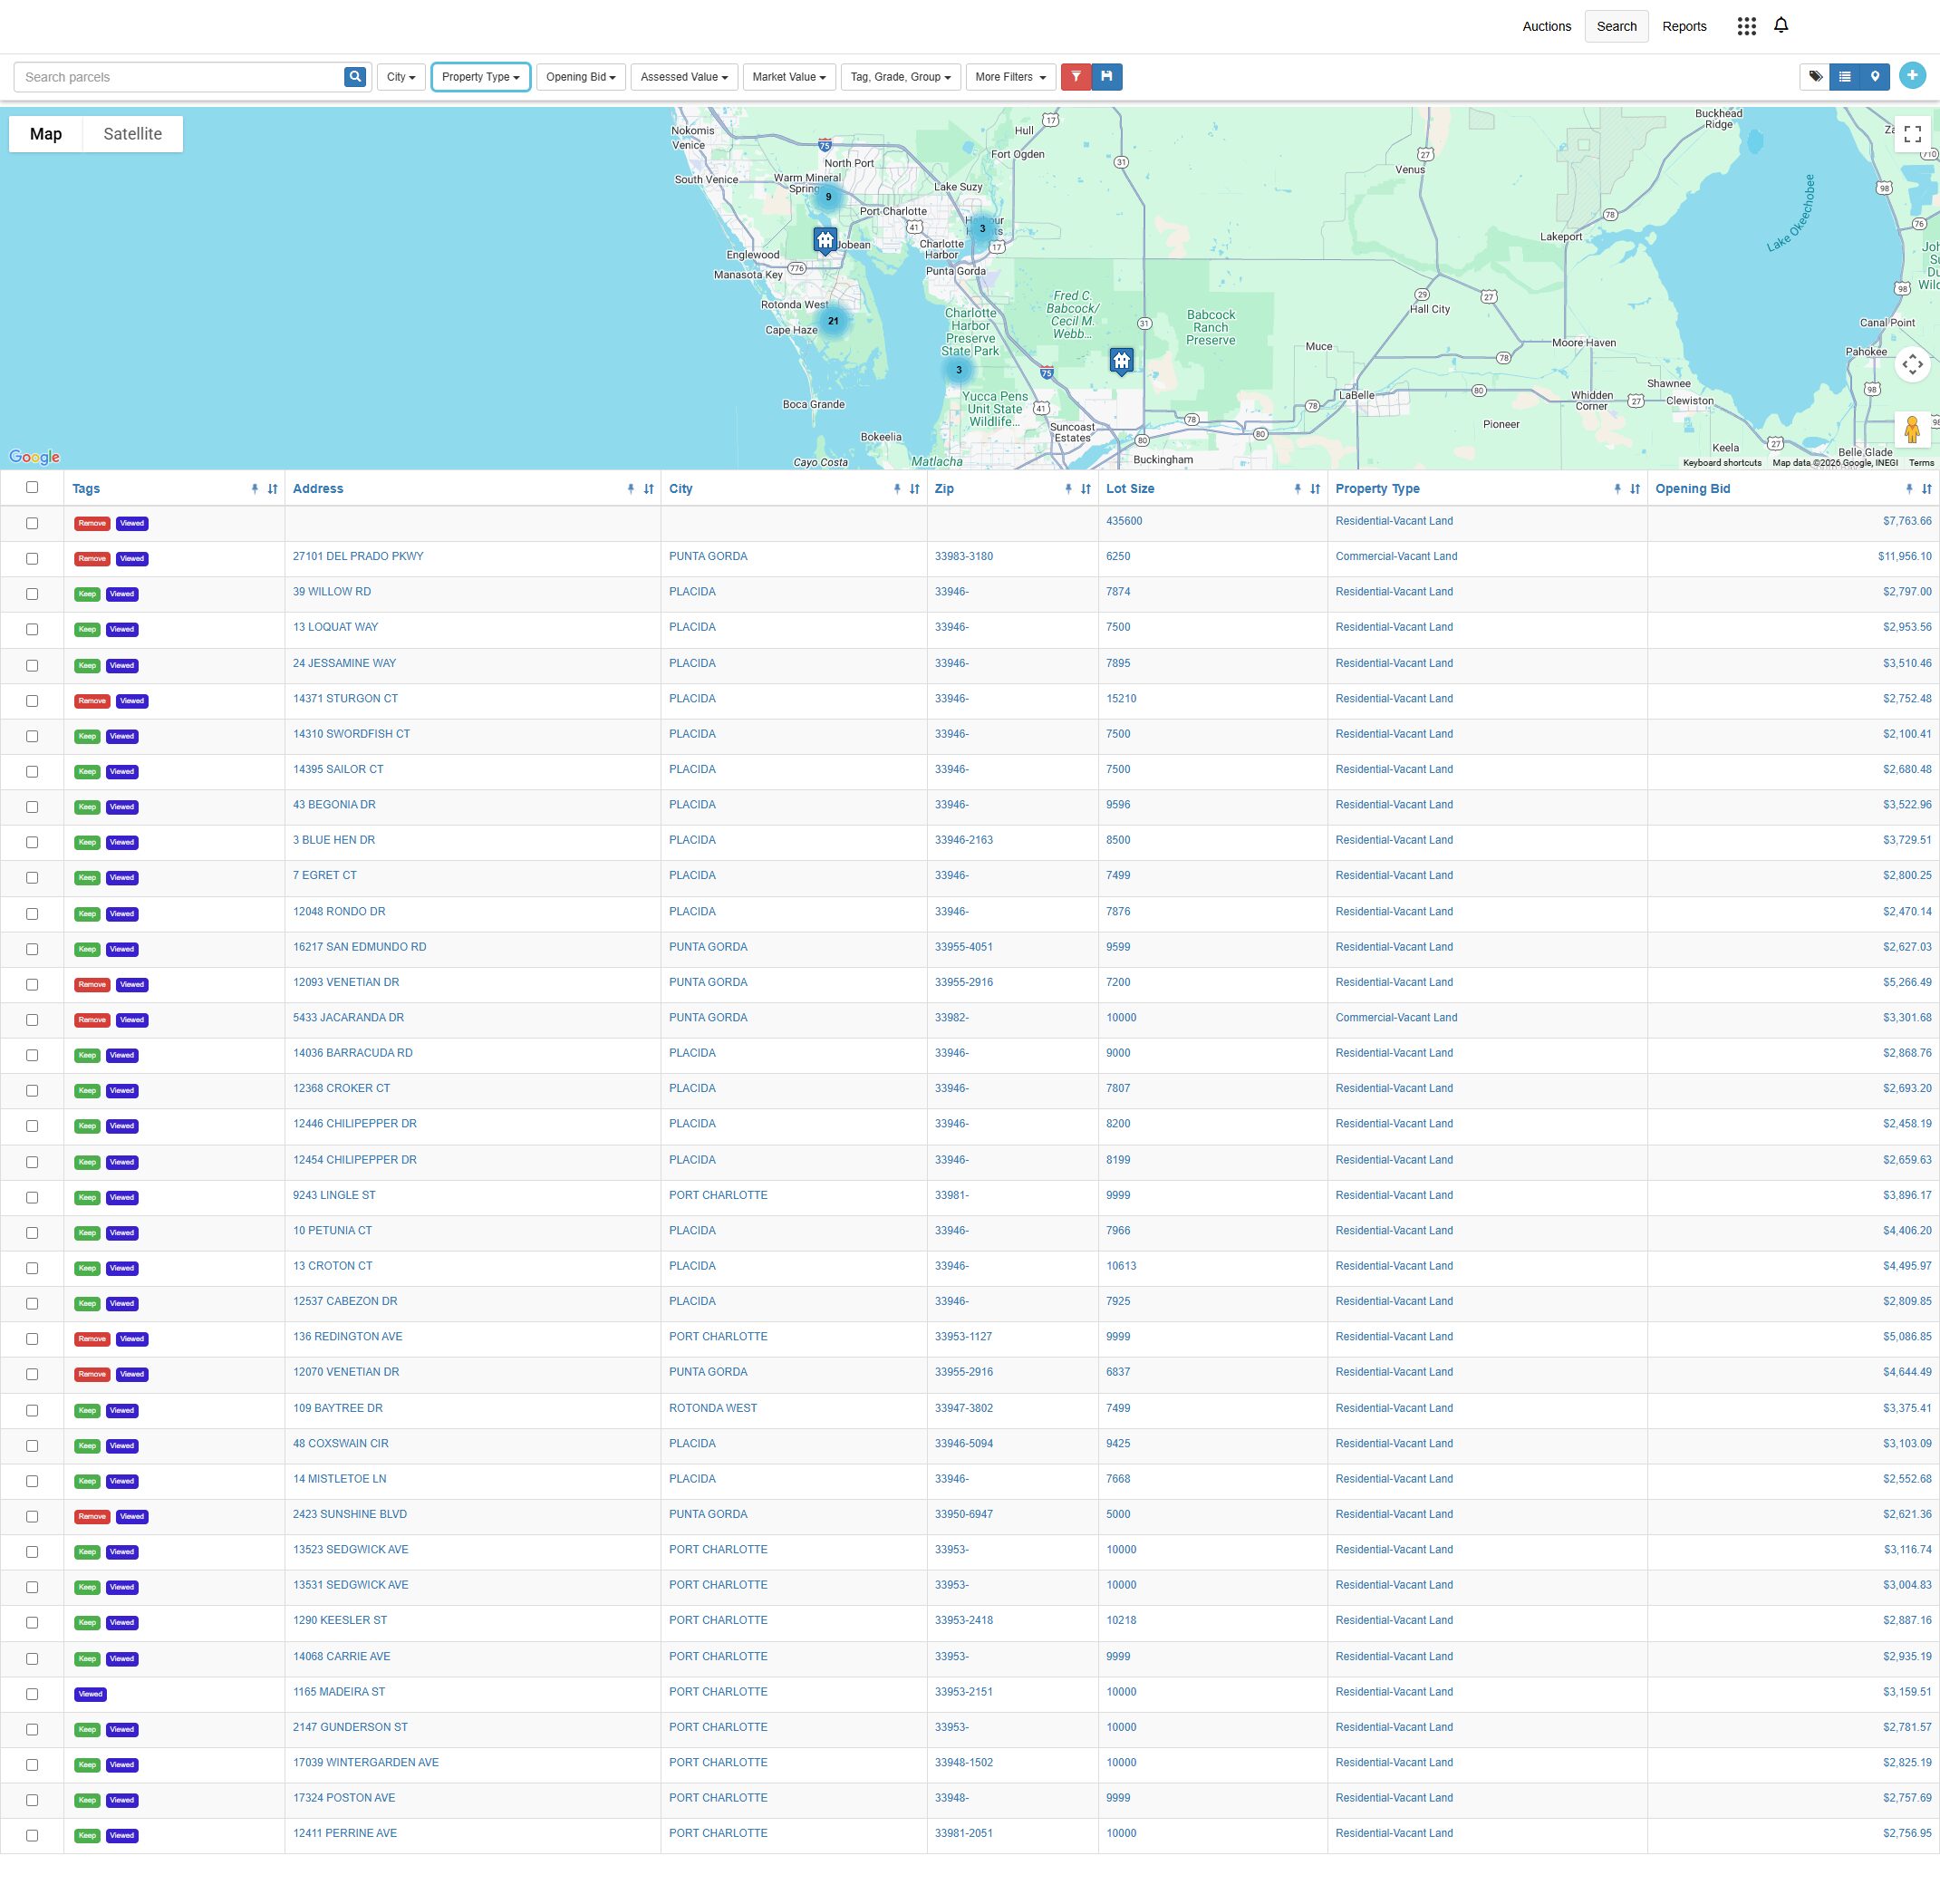Switch to list view icon

(x=1845, y=77)
